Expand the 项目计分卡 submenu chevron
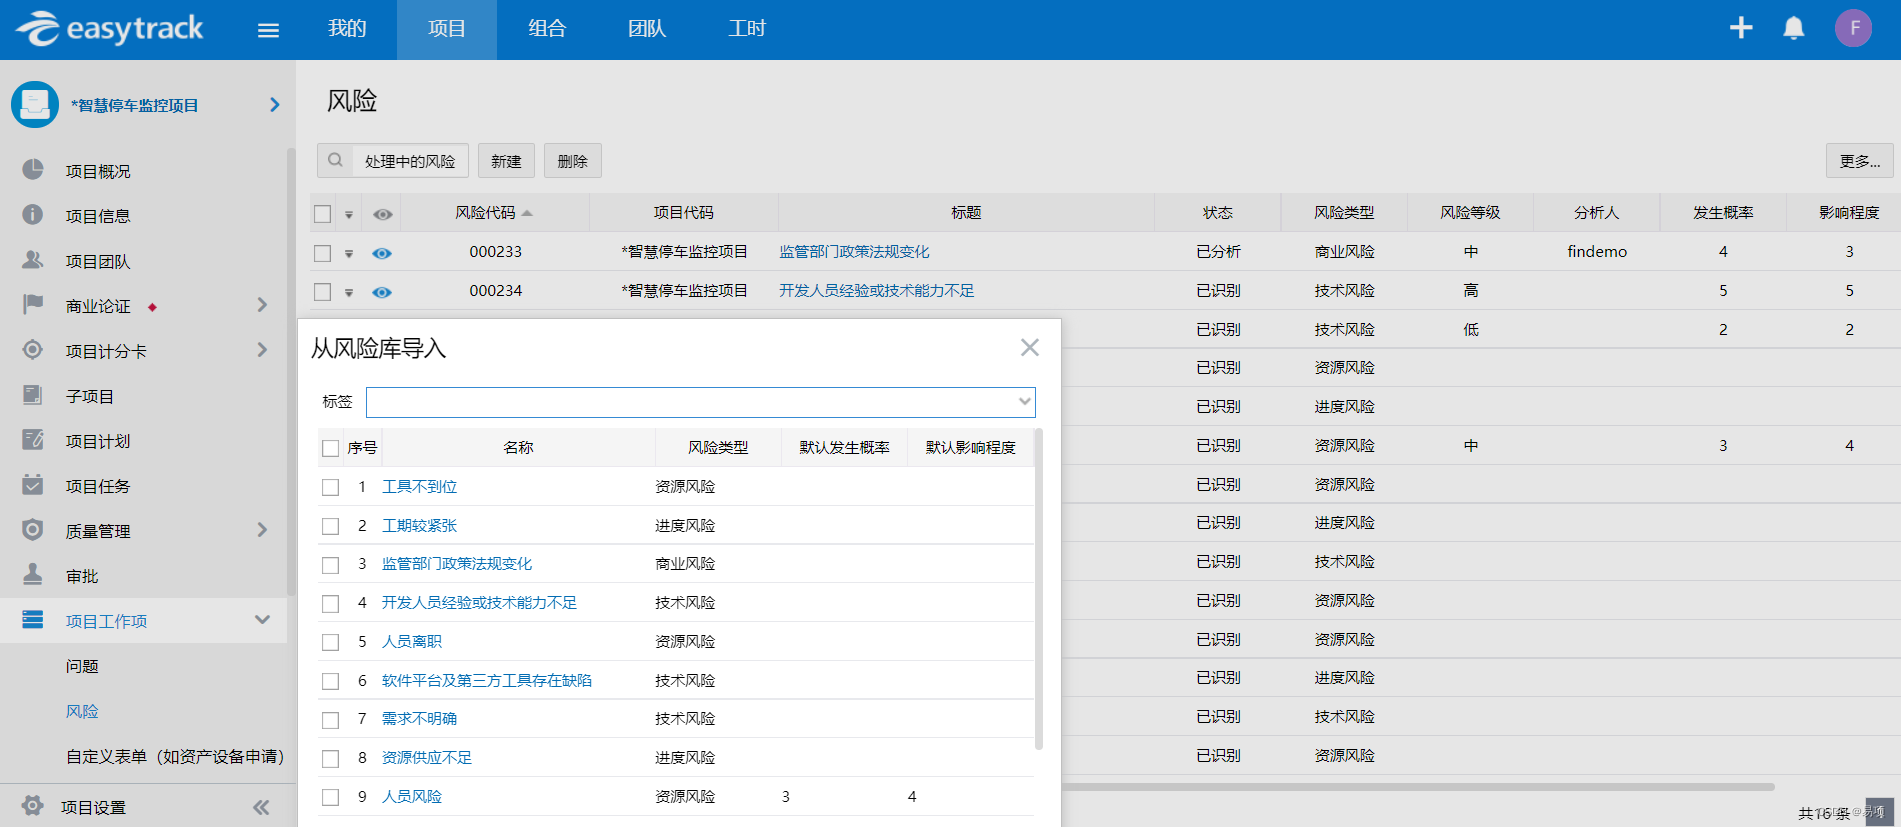Viewport: 1901px width, 827px height. (x=262, y=349)
